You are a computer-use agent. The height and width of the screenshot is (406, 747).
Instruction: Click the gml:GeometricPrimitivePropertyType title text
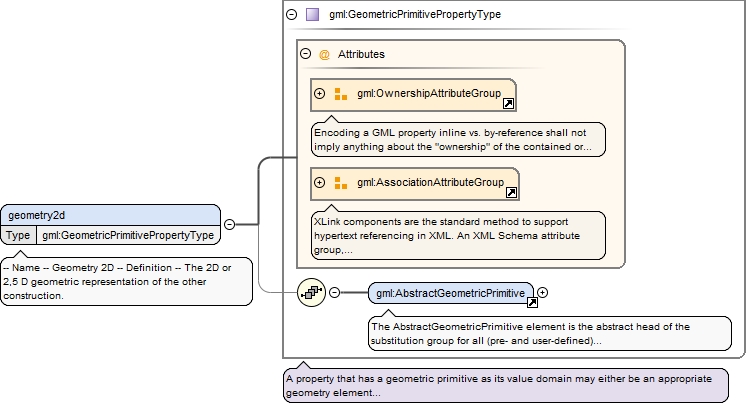(x=414, y=14)
